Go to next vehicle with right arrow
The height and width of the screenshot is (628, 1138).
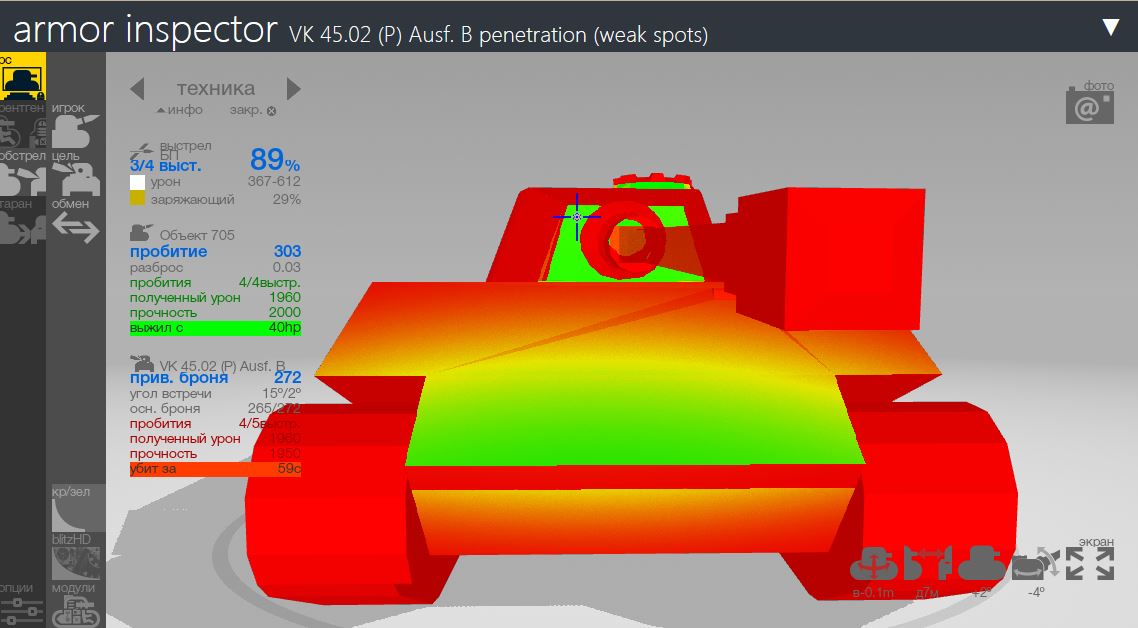[x=293, y=89]
